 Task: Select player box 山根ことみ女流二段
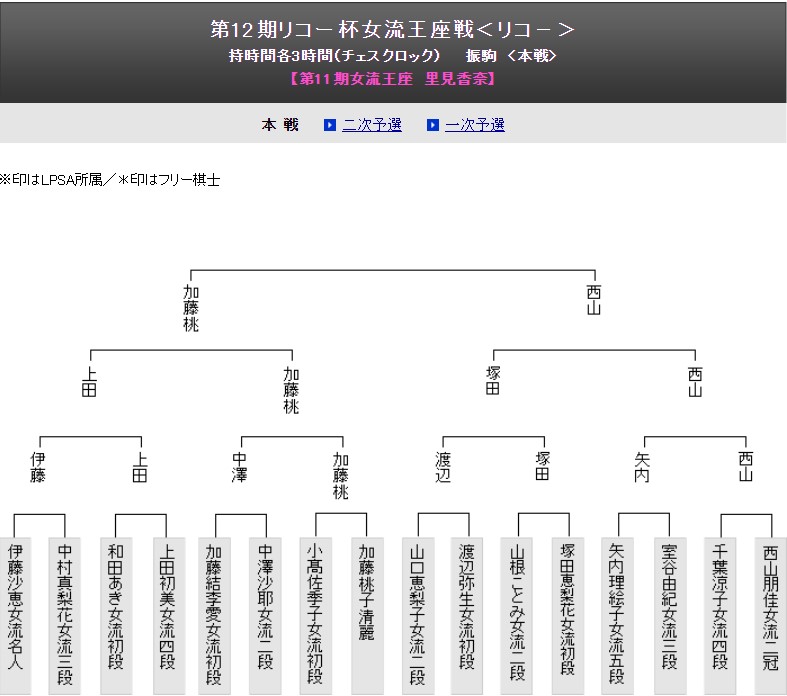pos(517,616)
